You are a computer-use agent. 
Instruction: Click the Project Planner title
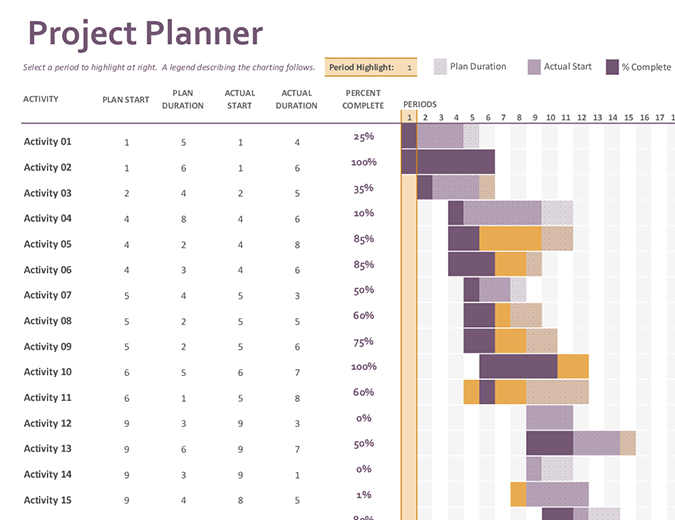pos(145,34)
